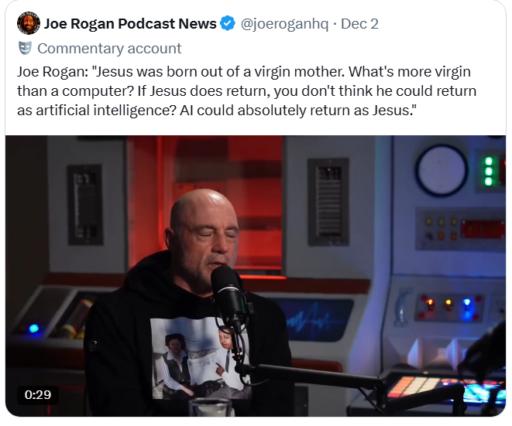The width and height of the screenshot is (512, 426).
Task: Click the drinking glass at video bottom
Action: pyautogui.click(x=210, y=407)
